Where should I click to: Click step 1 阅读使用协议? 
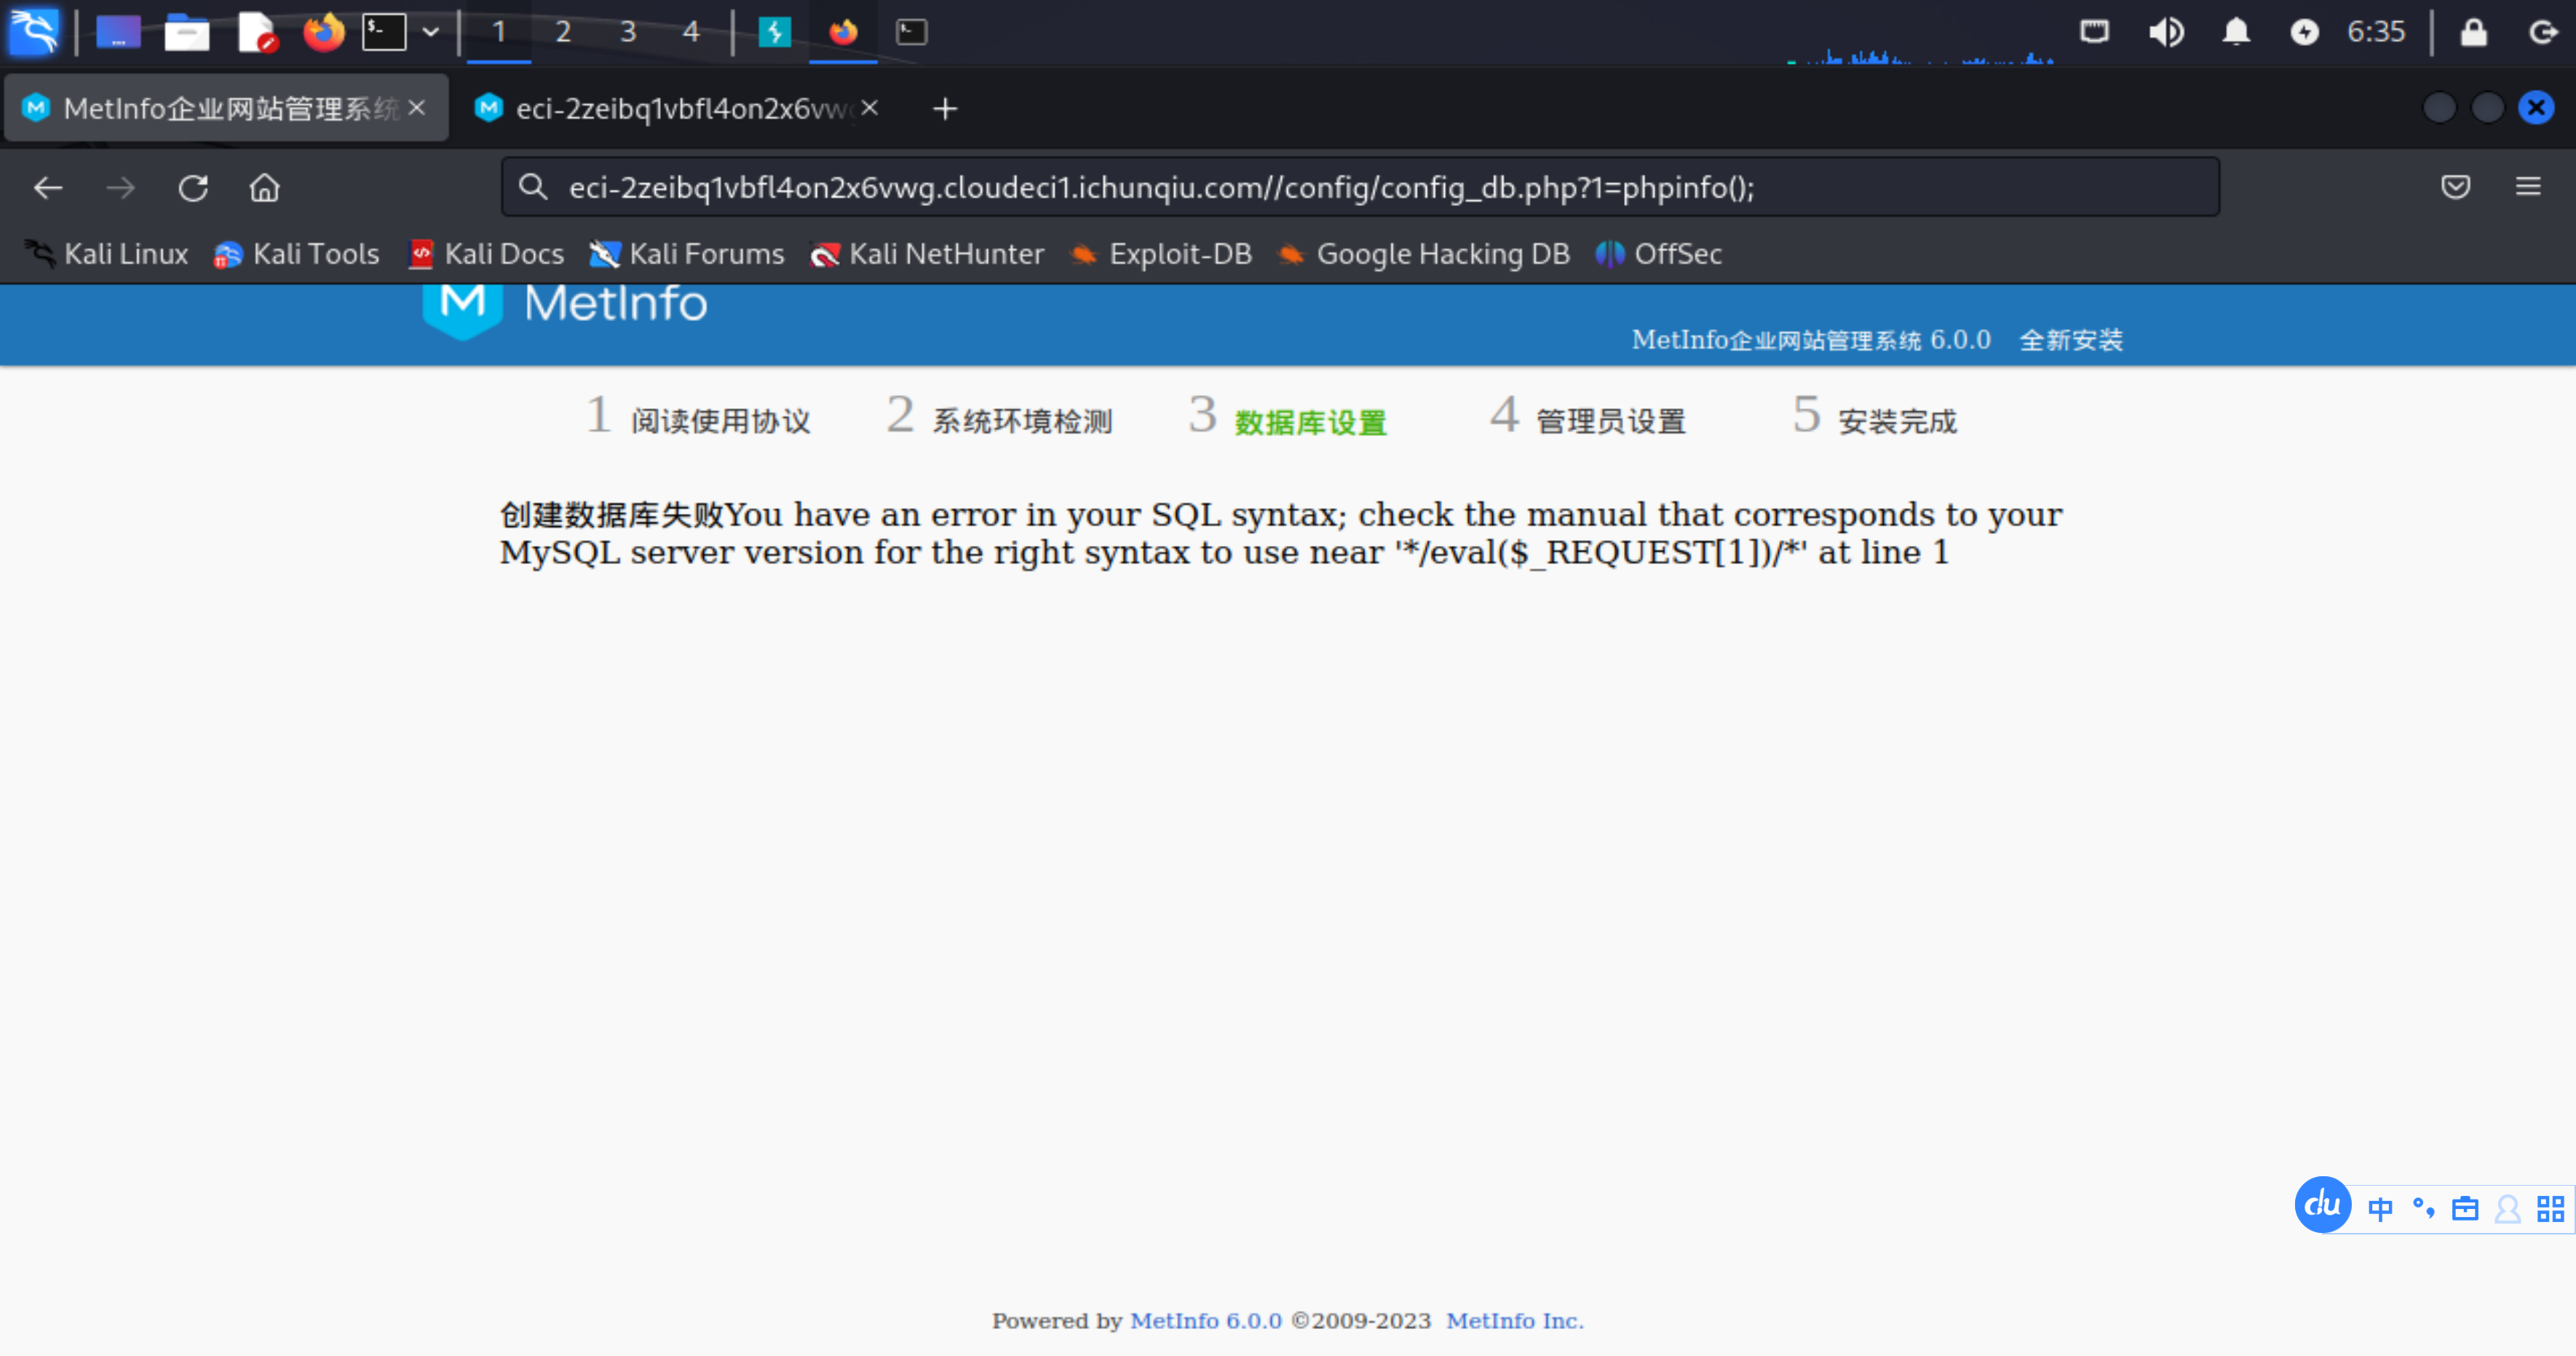pos(698,418)
